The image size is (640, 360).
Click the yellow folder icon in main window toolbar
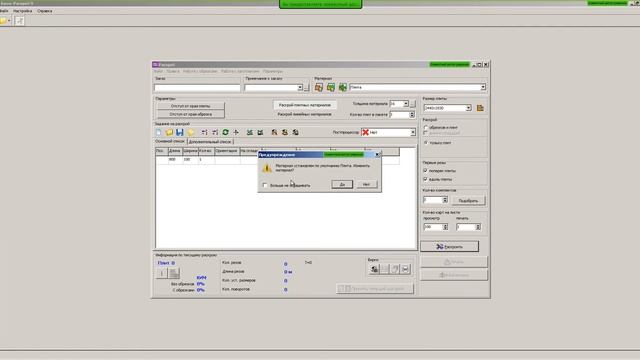click(x=3, y=20)
